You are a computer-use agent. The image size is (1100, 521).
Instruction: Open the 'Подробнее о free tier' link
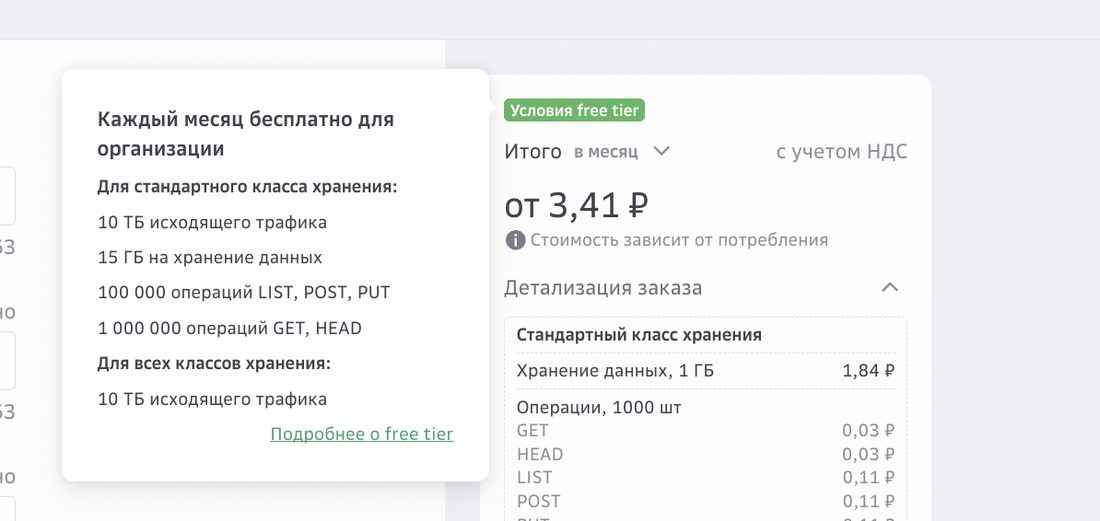click(x=362, y=434)
